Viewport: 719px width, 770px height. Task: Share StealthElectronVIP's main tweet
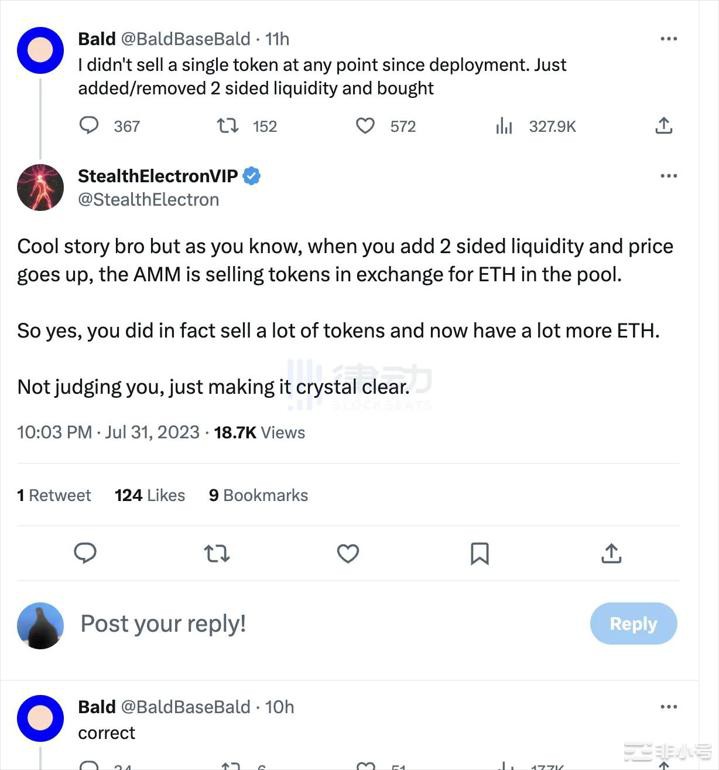pyautogui.click(x=611, y=553)
